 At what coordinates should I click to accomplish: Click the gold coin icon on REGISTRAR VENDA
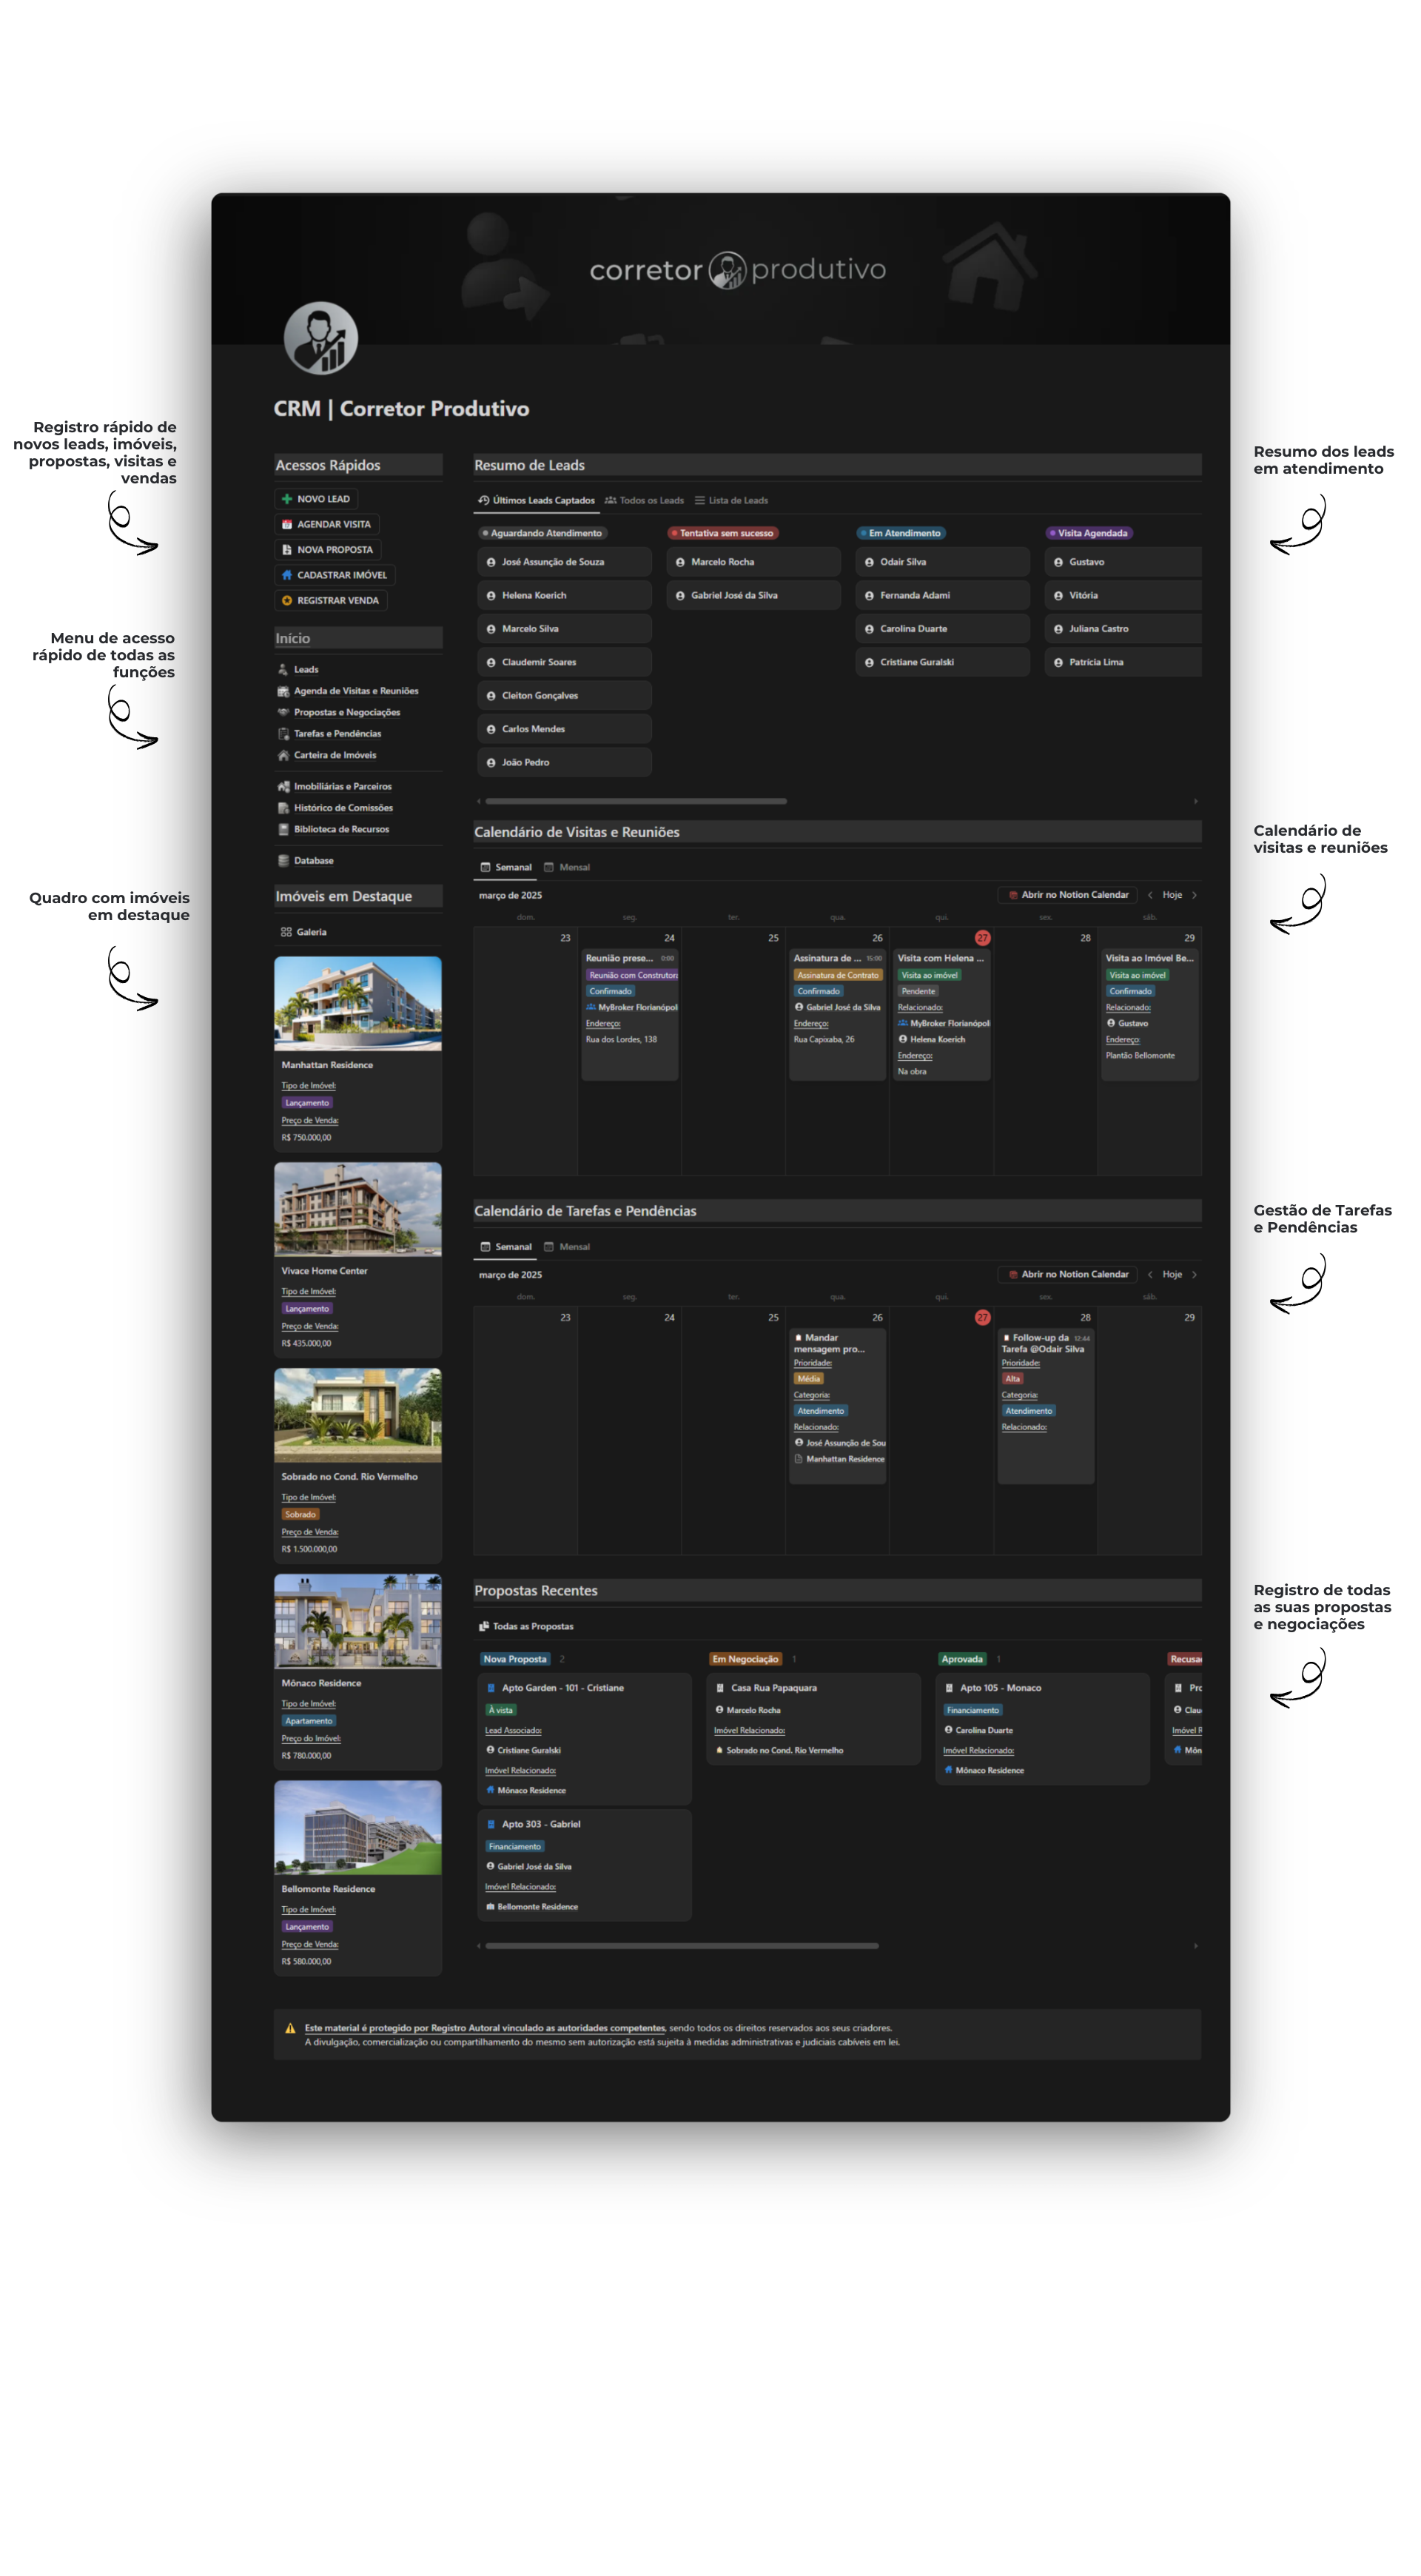[x=287, y=601]
